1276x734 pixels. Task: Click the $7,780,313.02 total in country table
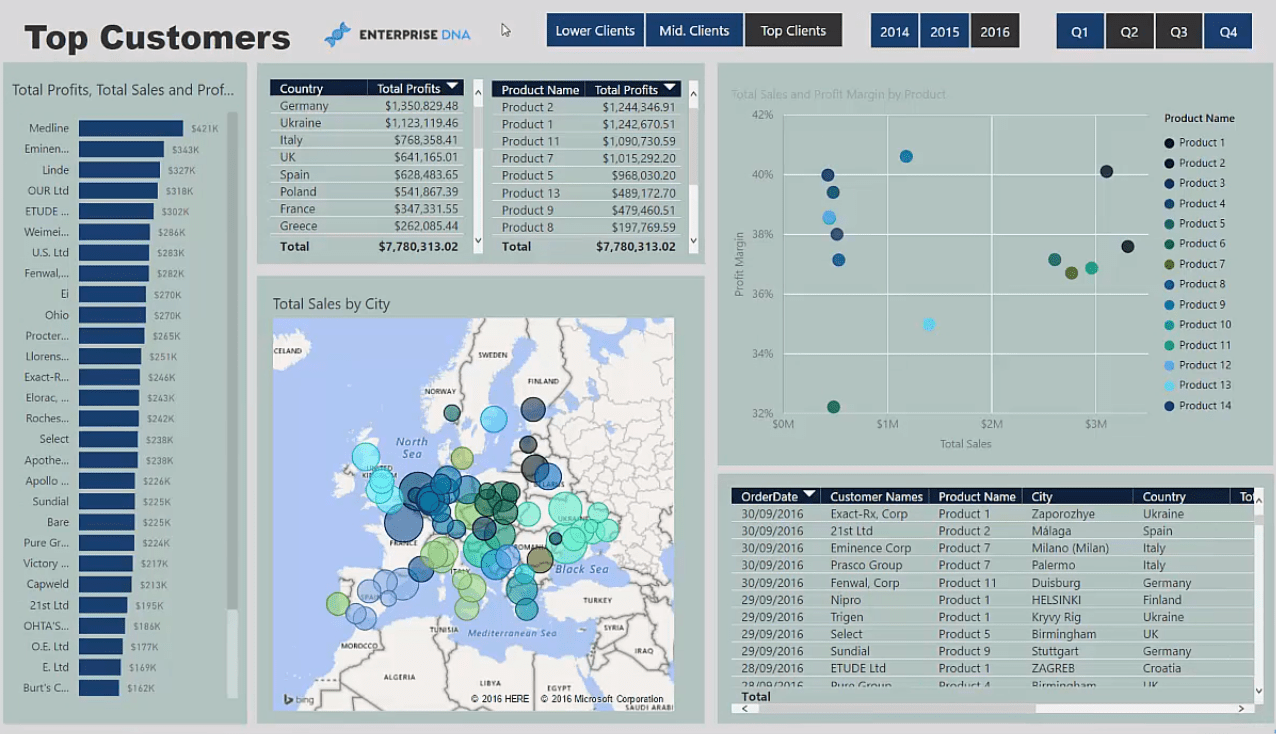(418, 245)
